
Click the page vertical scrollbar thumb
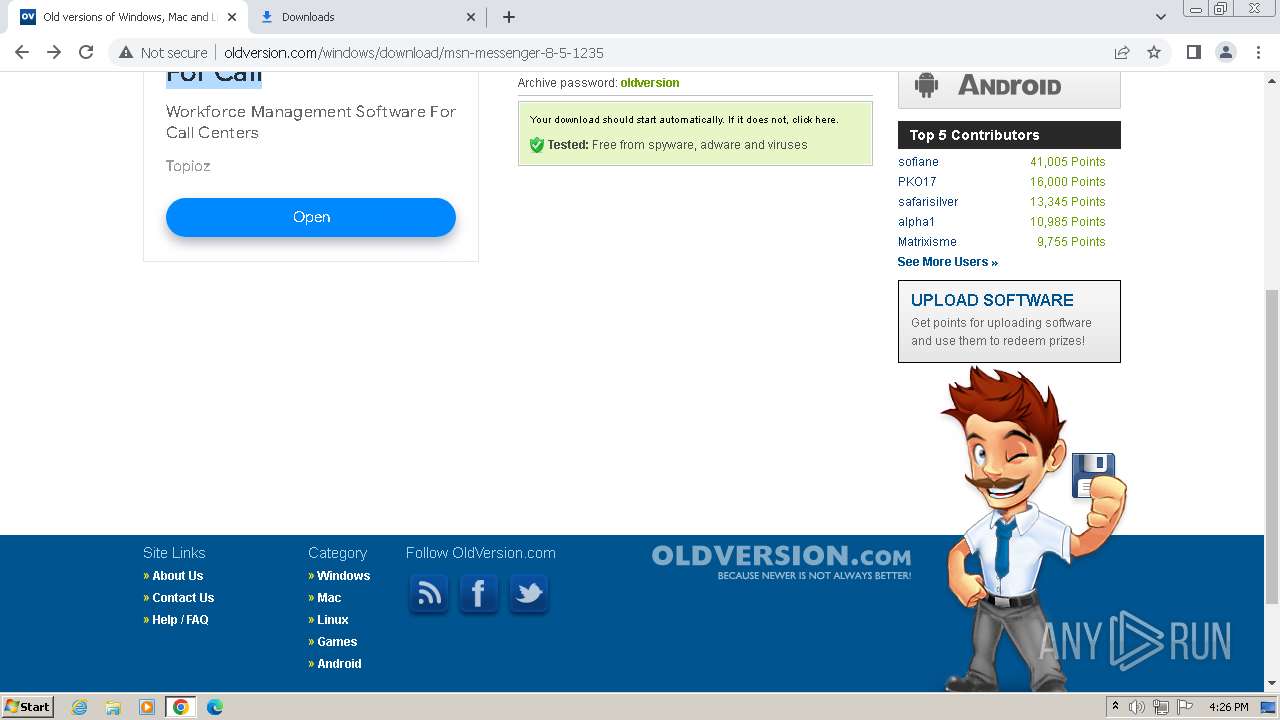tap(1272, 447)
